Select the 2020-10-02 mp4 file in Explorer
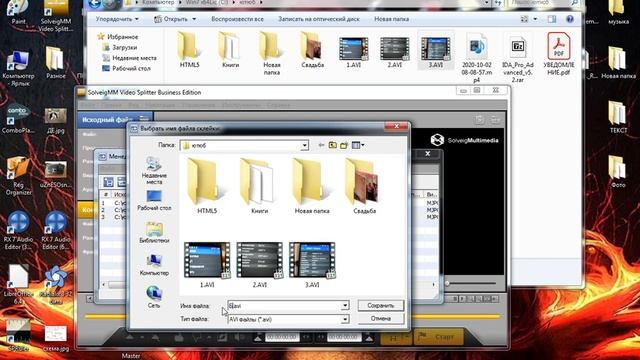 click(x=477, y=58)
